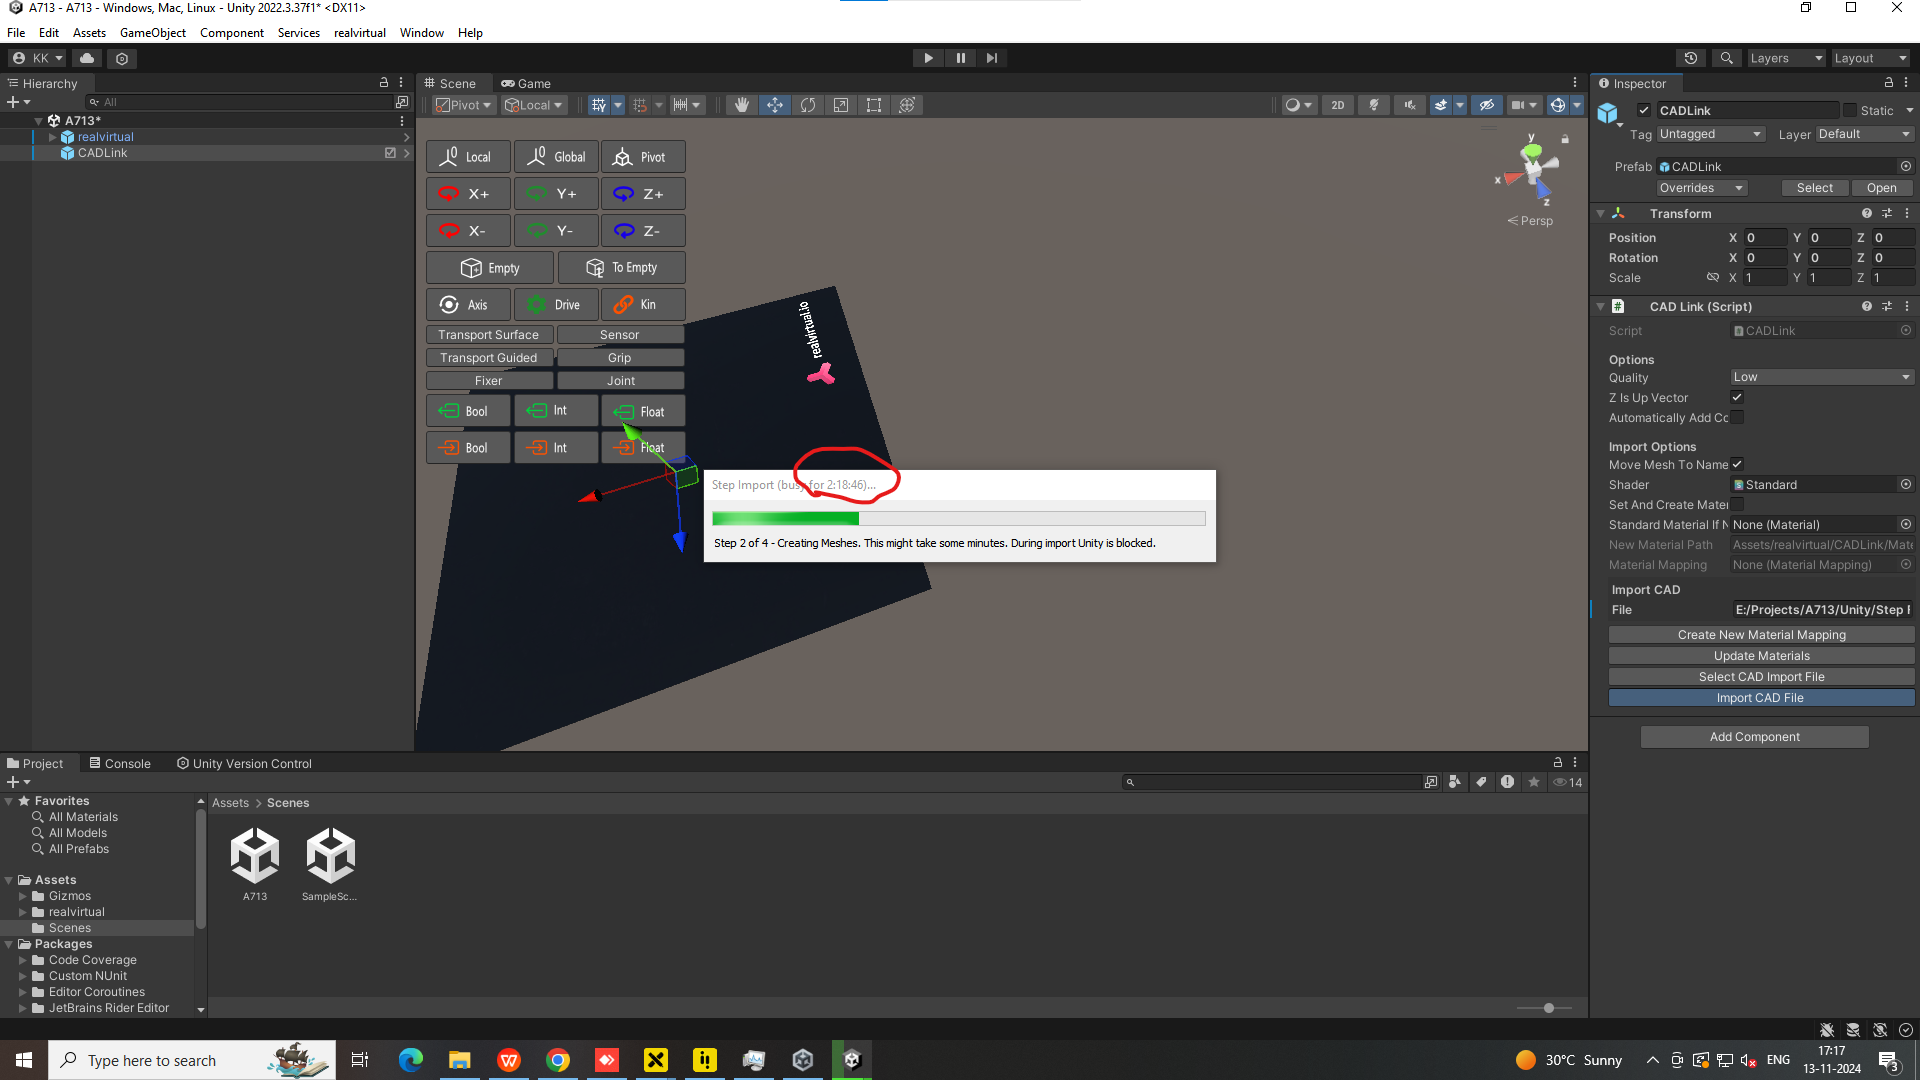Viewport: 1920px width, 1080px height.
Task: Select the A713 scene asset
Action: [x=255, y=864]
